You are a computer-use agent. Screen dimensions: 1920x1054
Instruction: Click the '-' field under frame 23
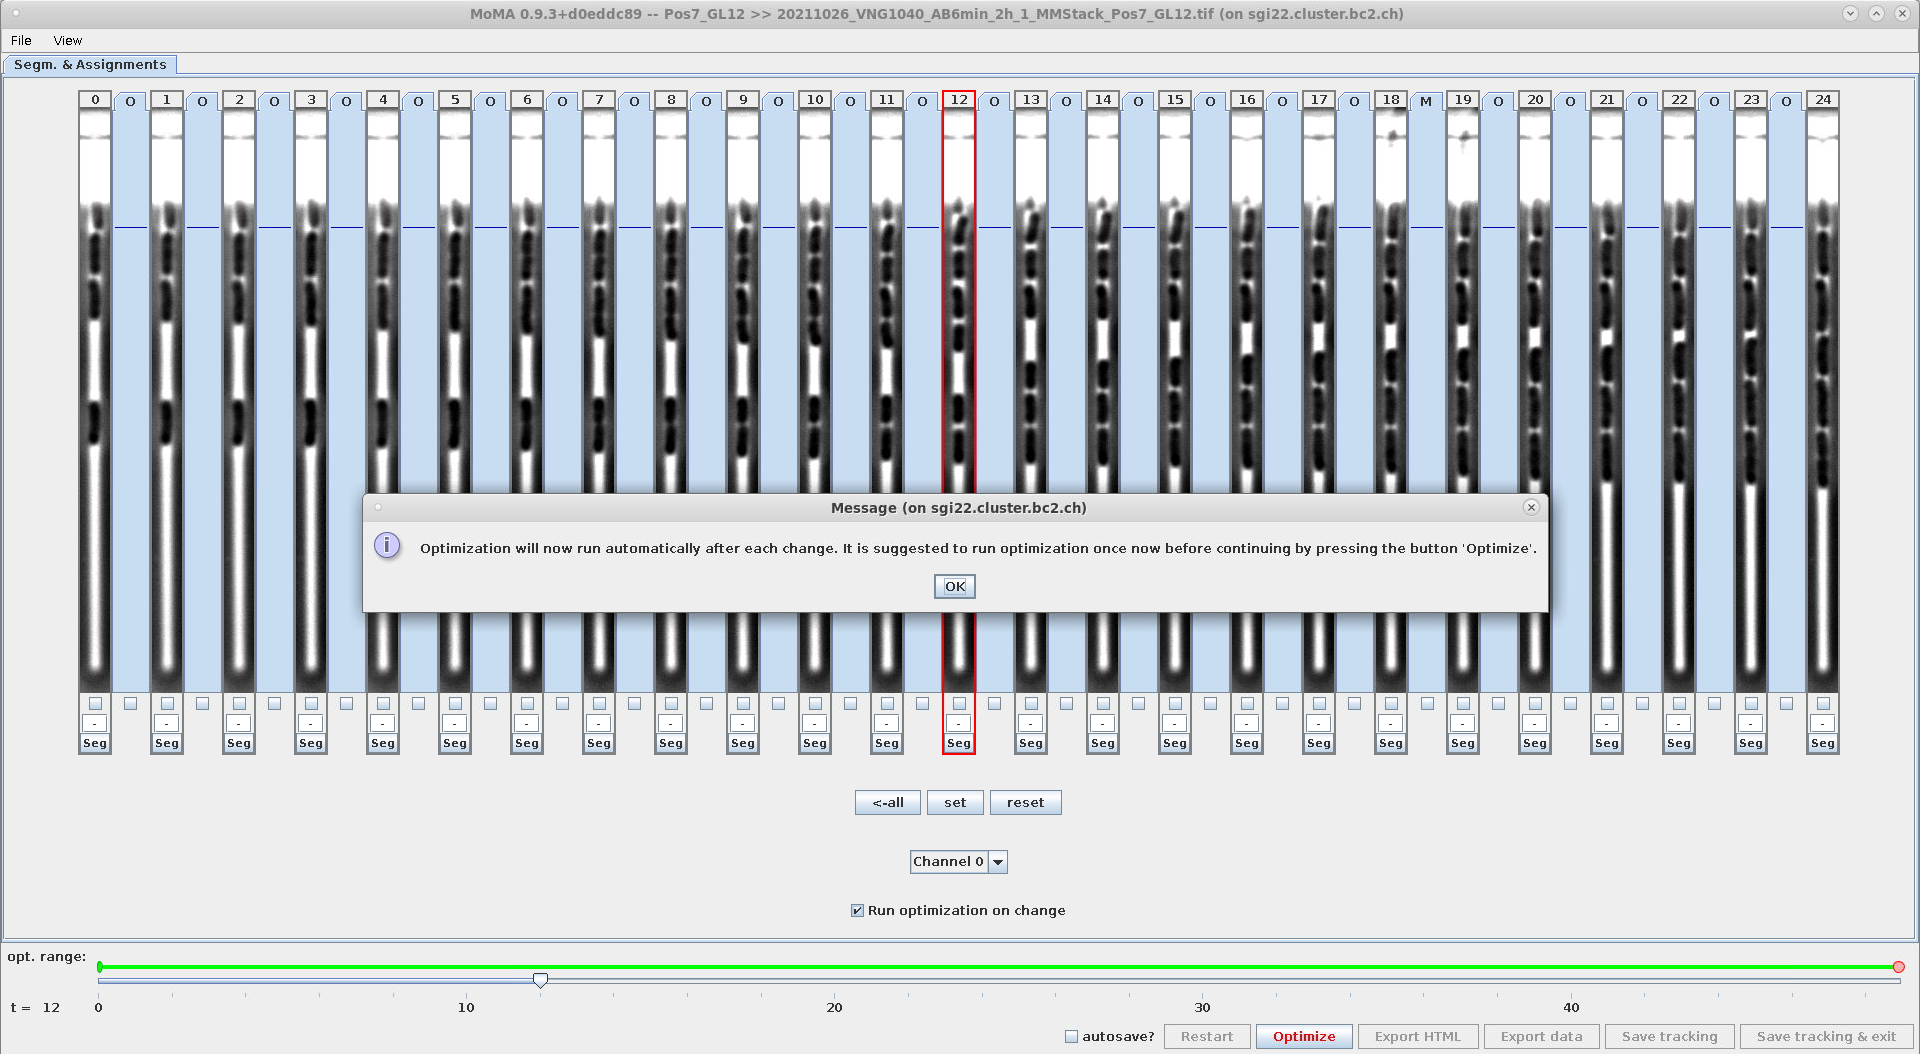point(1751,723)
